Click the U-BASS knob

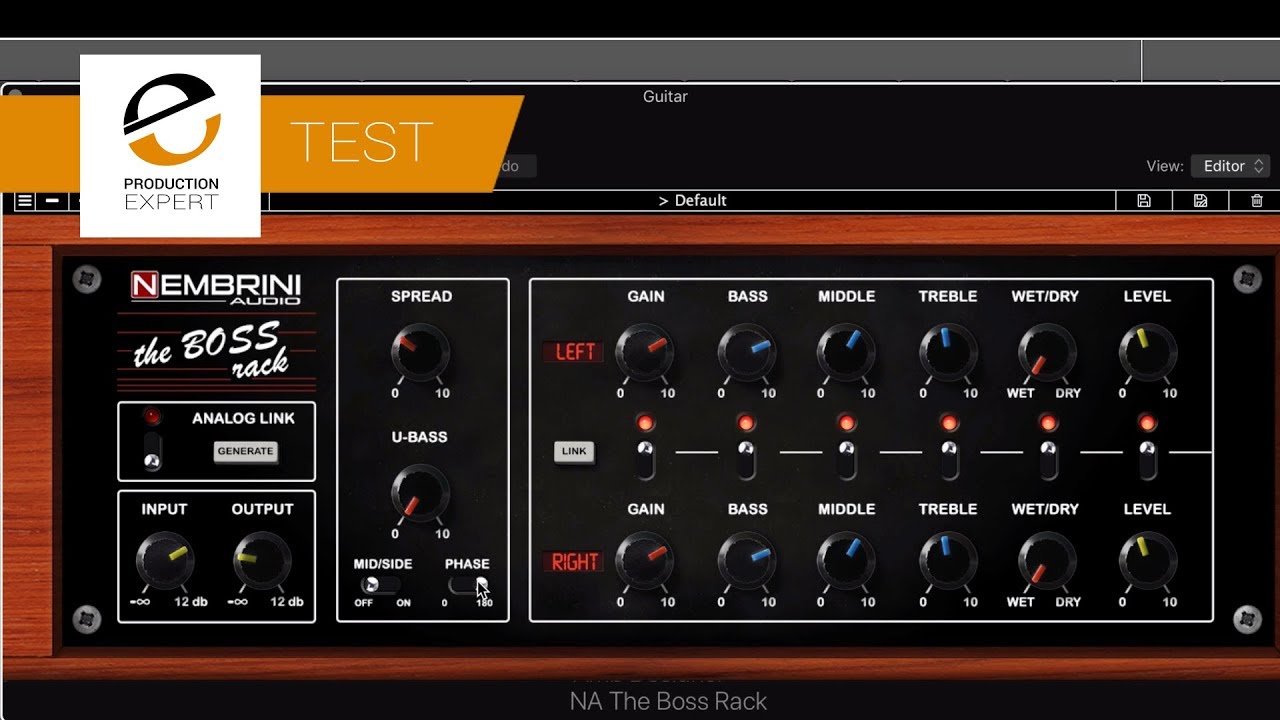420,493
